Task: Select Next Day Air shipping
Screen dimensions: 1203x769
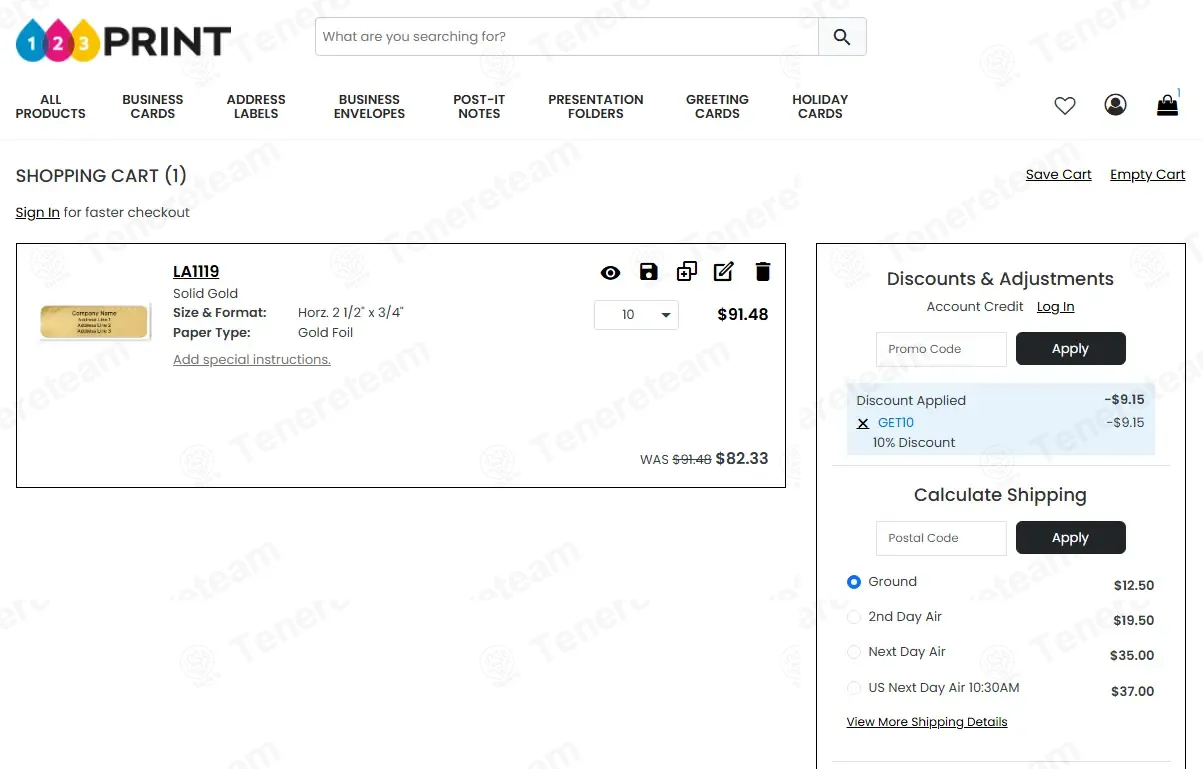Action: pos(854,652)
